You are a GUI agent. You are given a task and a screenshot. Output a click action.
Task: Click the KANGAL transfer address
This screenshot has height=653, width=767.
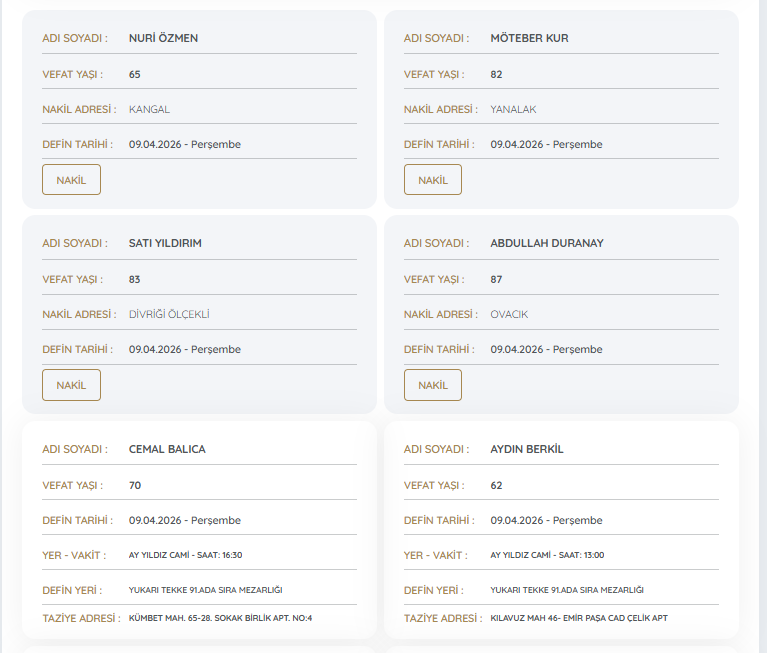149,109
